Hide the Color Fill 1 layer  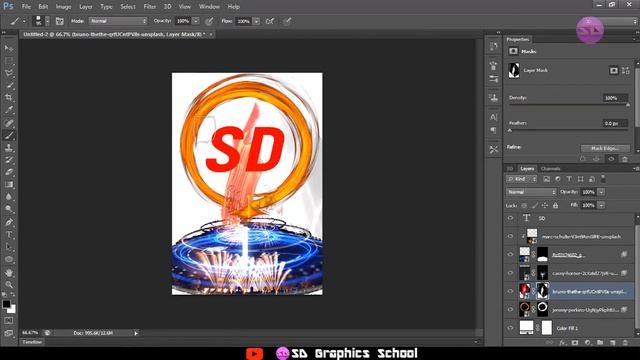click(510, 328)
